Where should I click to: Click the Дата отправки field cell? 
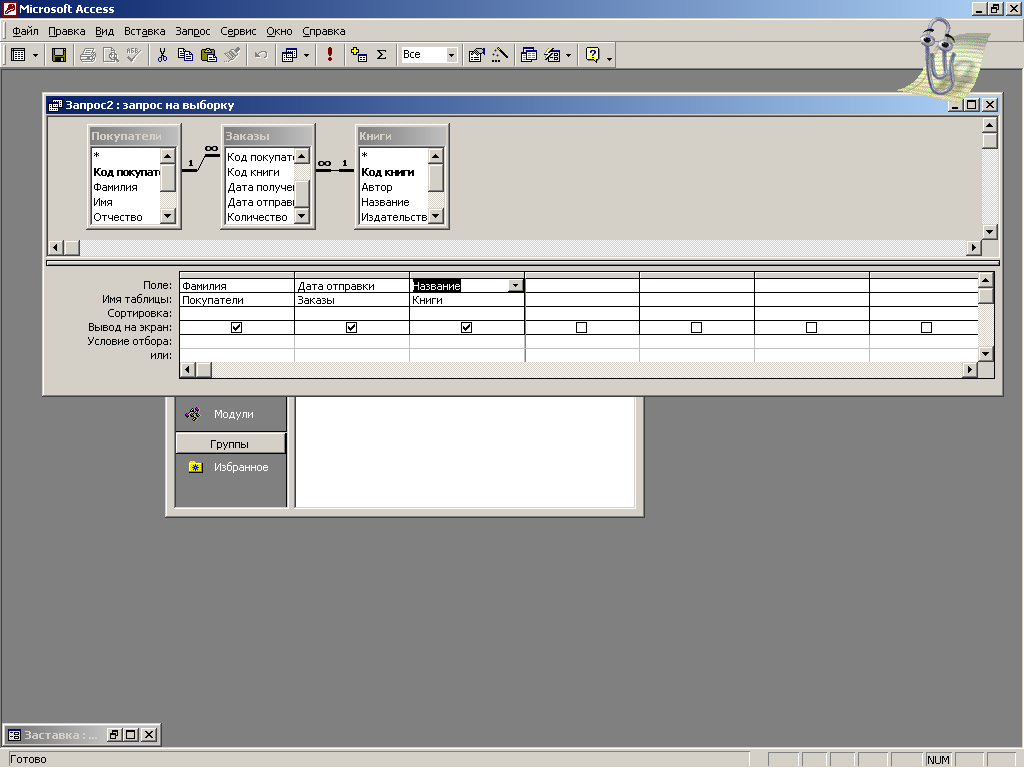pyautogui.click(x=351, y=286)
